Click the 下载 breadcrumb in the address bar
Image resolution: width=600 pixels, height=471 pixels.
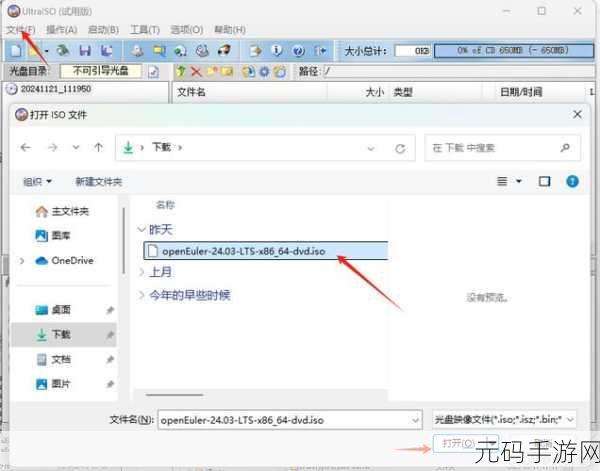click(x=161, y=147)
